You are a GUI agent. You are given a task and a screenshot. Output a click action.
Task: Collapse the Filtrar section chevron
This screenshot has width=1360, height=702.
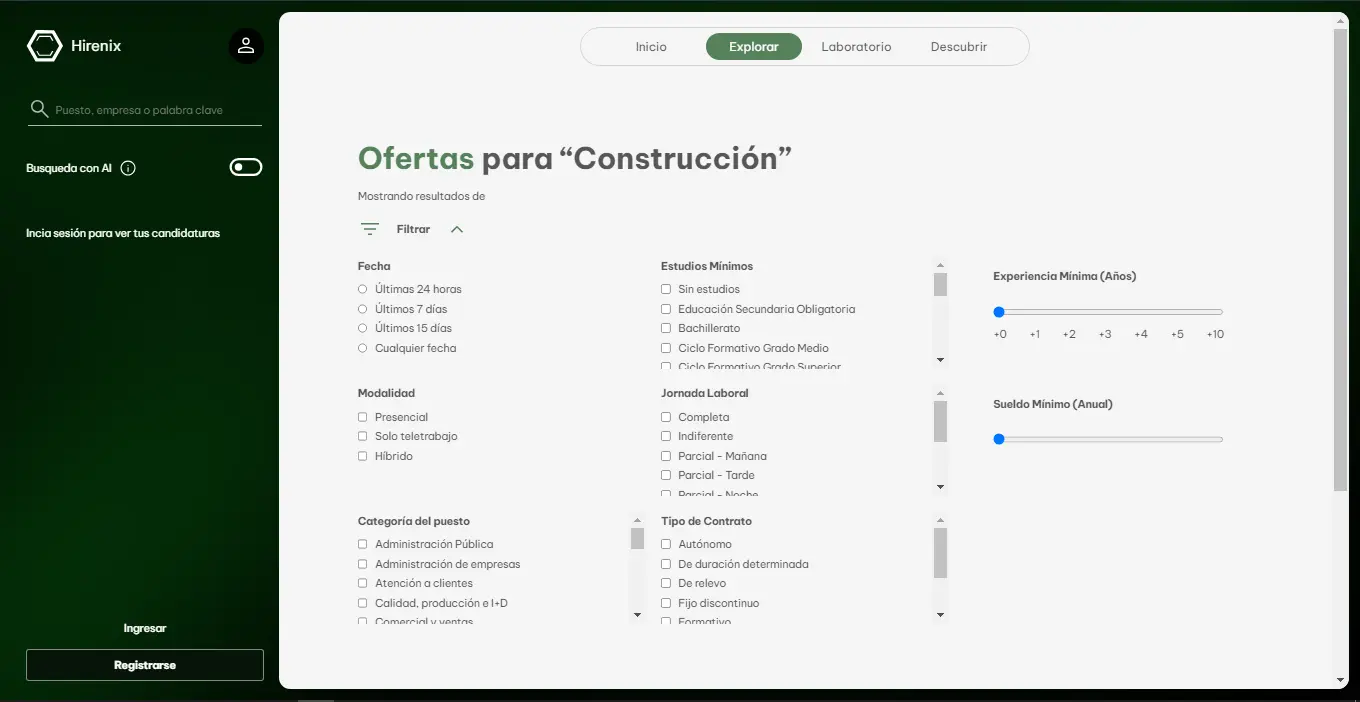[457, 228]
